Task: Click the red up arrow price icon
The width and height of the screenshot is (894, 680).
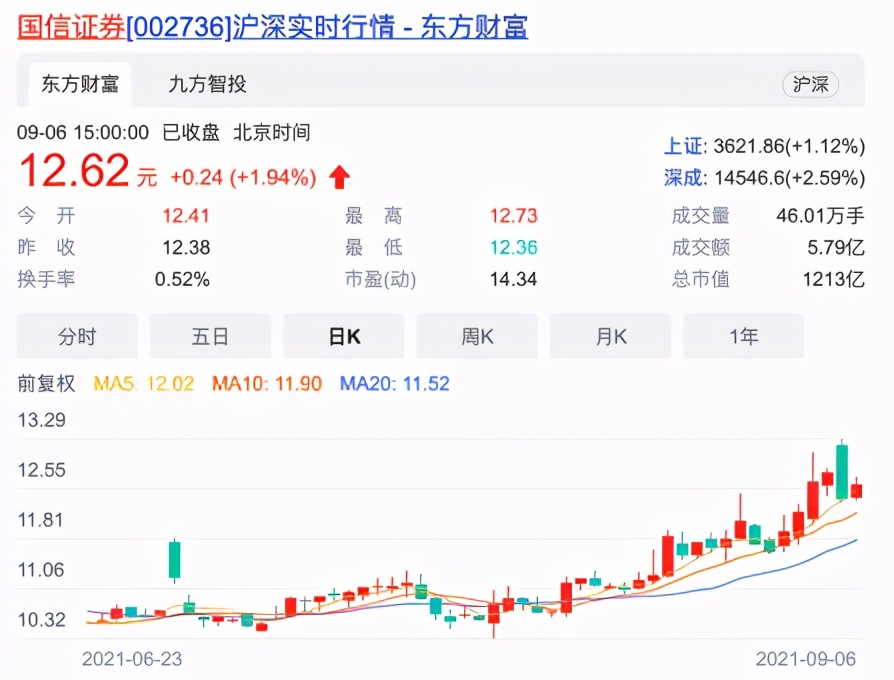Action: click(x=340, y=178)
